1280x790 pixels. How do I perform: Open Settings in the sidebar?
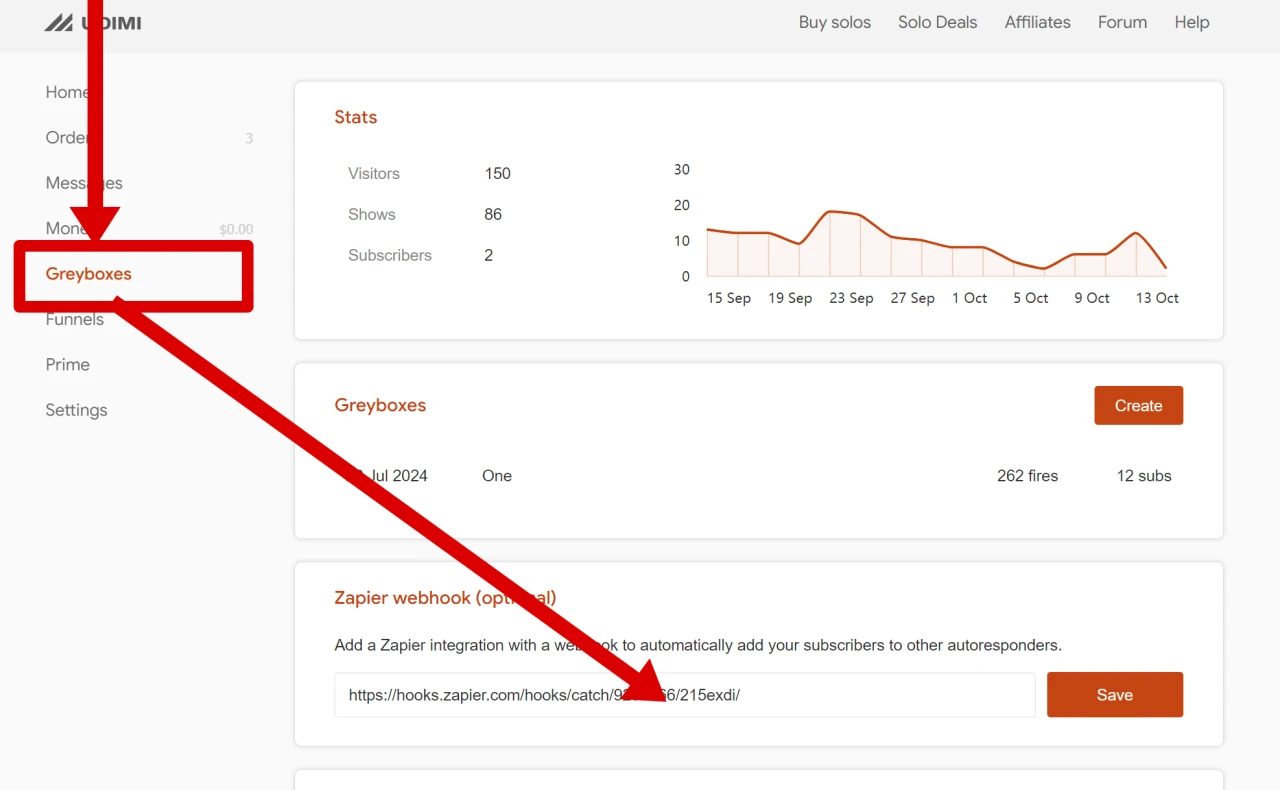(76, 410)
